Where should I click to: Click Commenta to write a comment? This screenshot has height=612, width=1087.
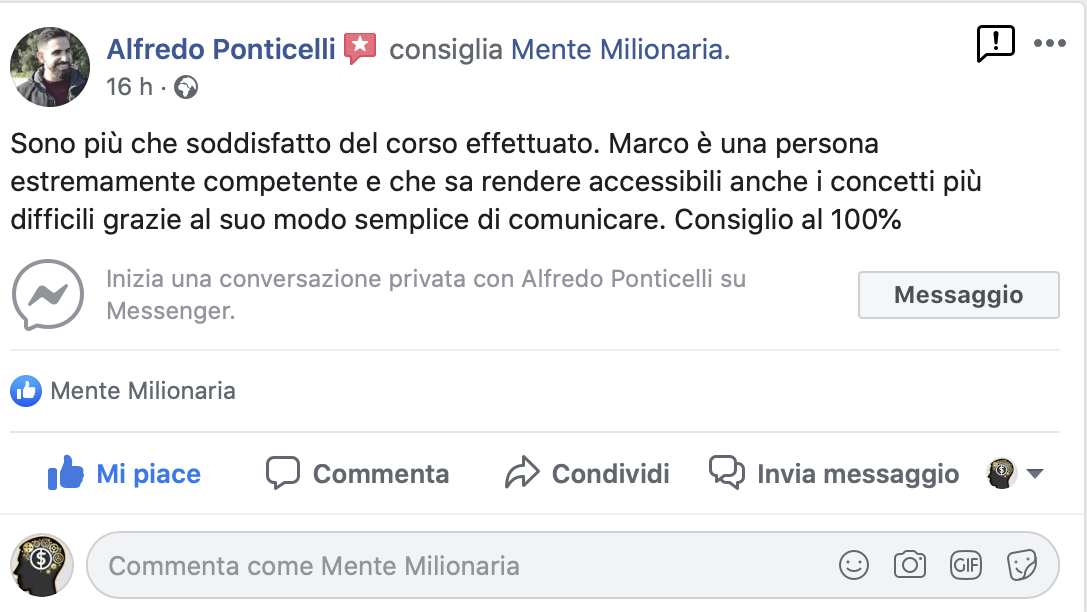coord(358,473)
